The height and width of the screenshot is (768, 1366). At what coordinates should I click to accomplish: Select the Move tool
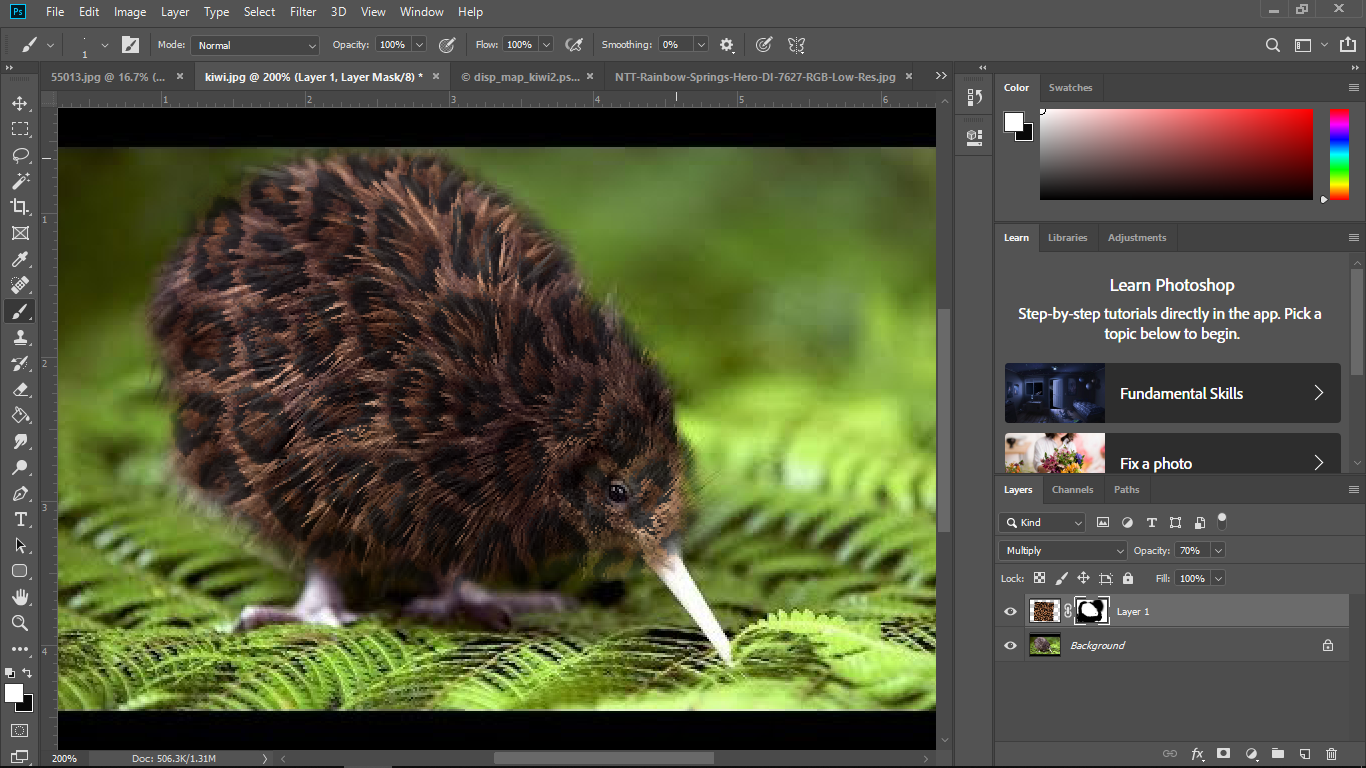pyautogui.click(x=20, y=104)
